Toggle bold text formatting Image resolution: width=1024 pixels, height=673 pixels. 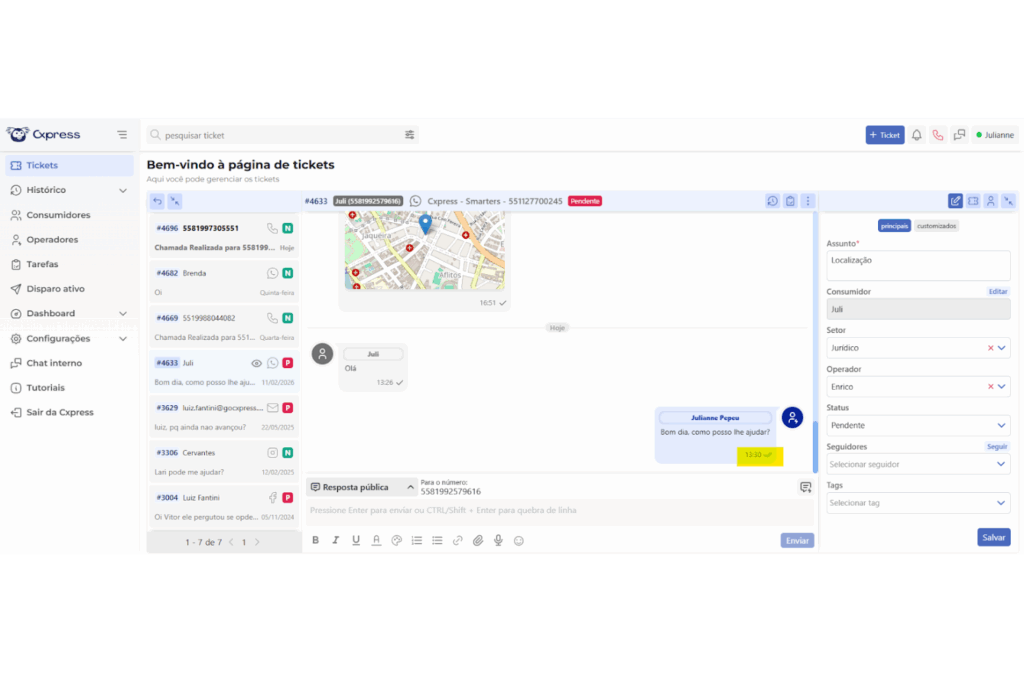(x=315, y=540)
